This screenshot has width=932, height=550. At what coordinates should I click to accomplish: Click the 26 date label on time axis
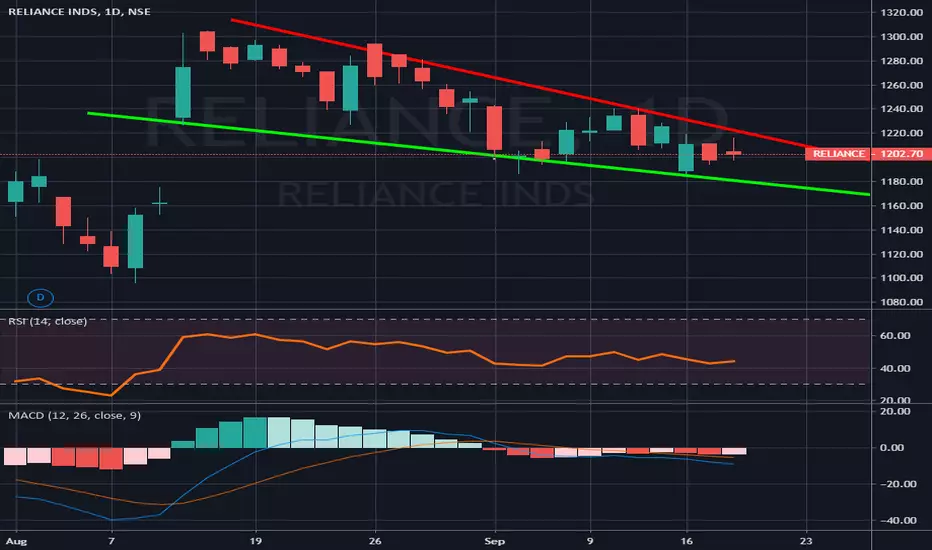click(x=374, y=541)
